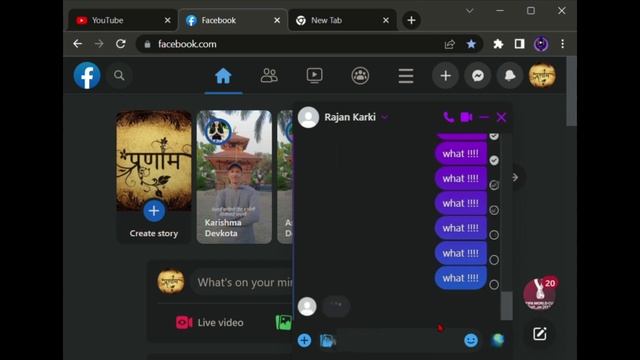Click the Create story label
The width and height of the screenshot is (640, 360).
pyautogui.click(x=154, y=233)
